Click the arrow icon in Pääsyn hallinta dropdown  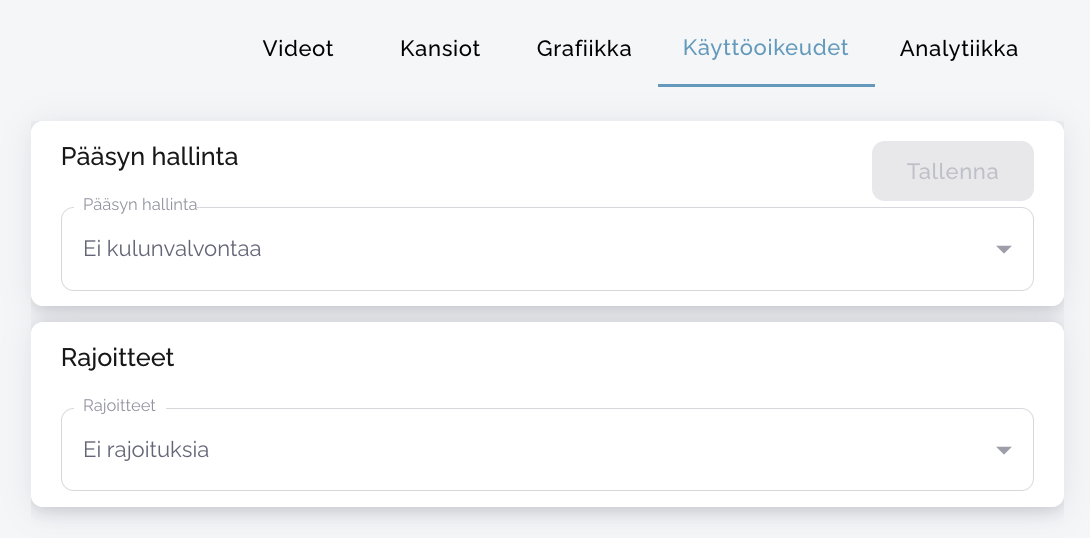coord(1004,249)
